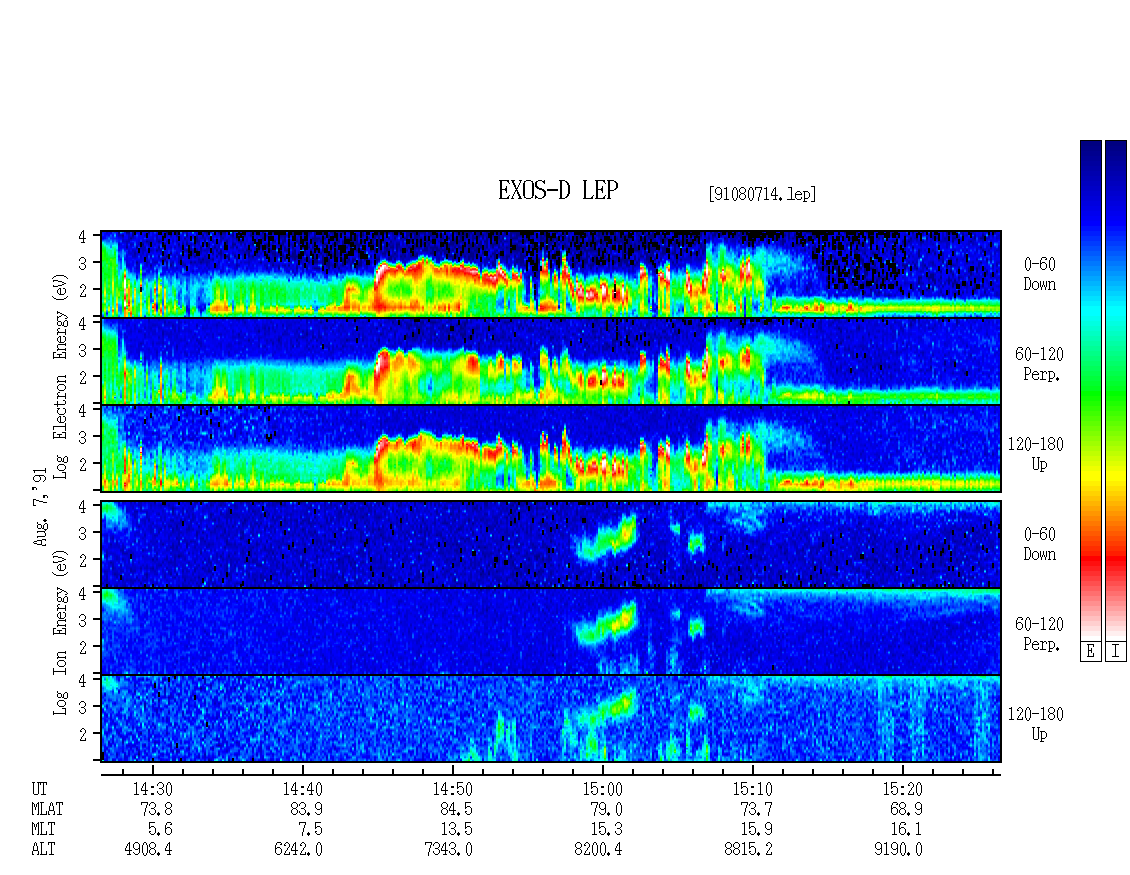Image resolution: width=1130 pixels, height=875 pixels.
Task: Click the ion 60-120 Perp. spectrogram panel
Action: [x=551, y=631]
